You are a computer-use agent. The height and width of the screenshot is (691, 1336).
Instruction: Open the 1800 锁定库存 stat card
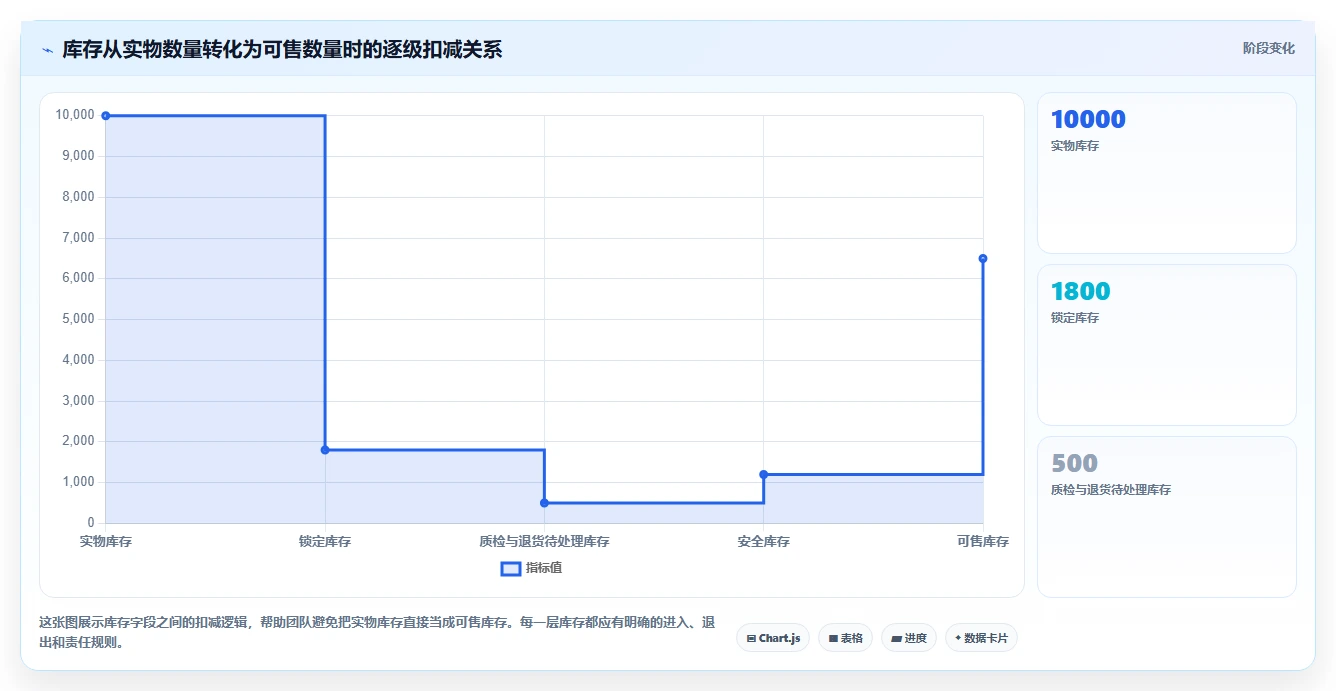point(1167,345)
